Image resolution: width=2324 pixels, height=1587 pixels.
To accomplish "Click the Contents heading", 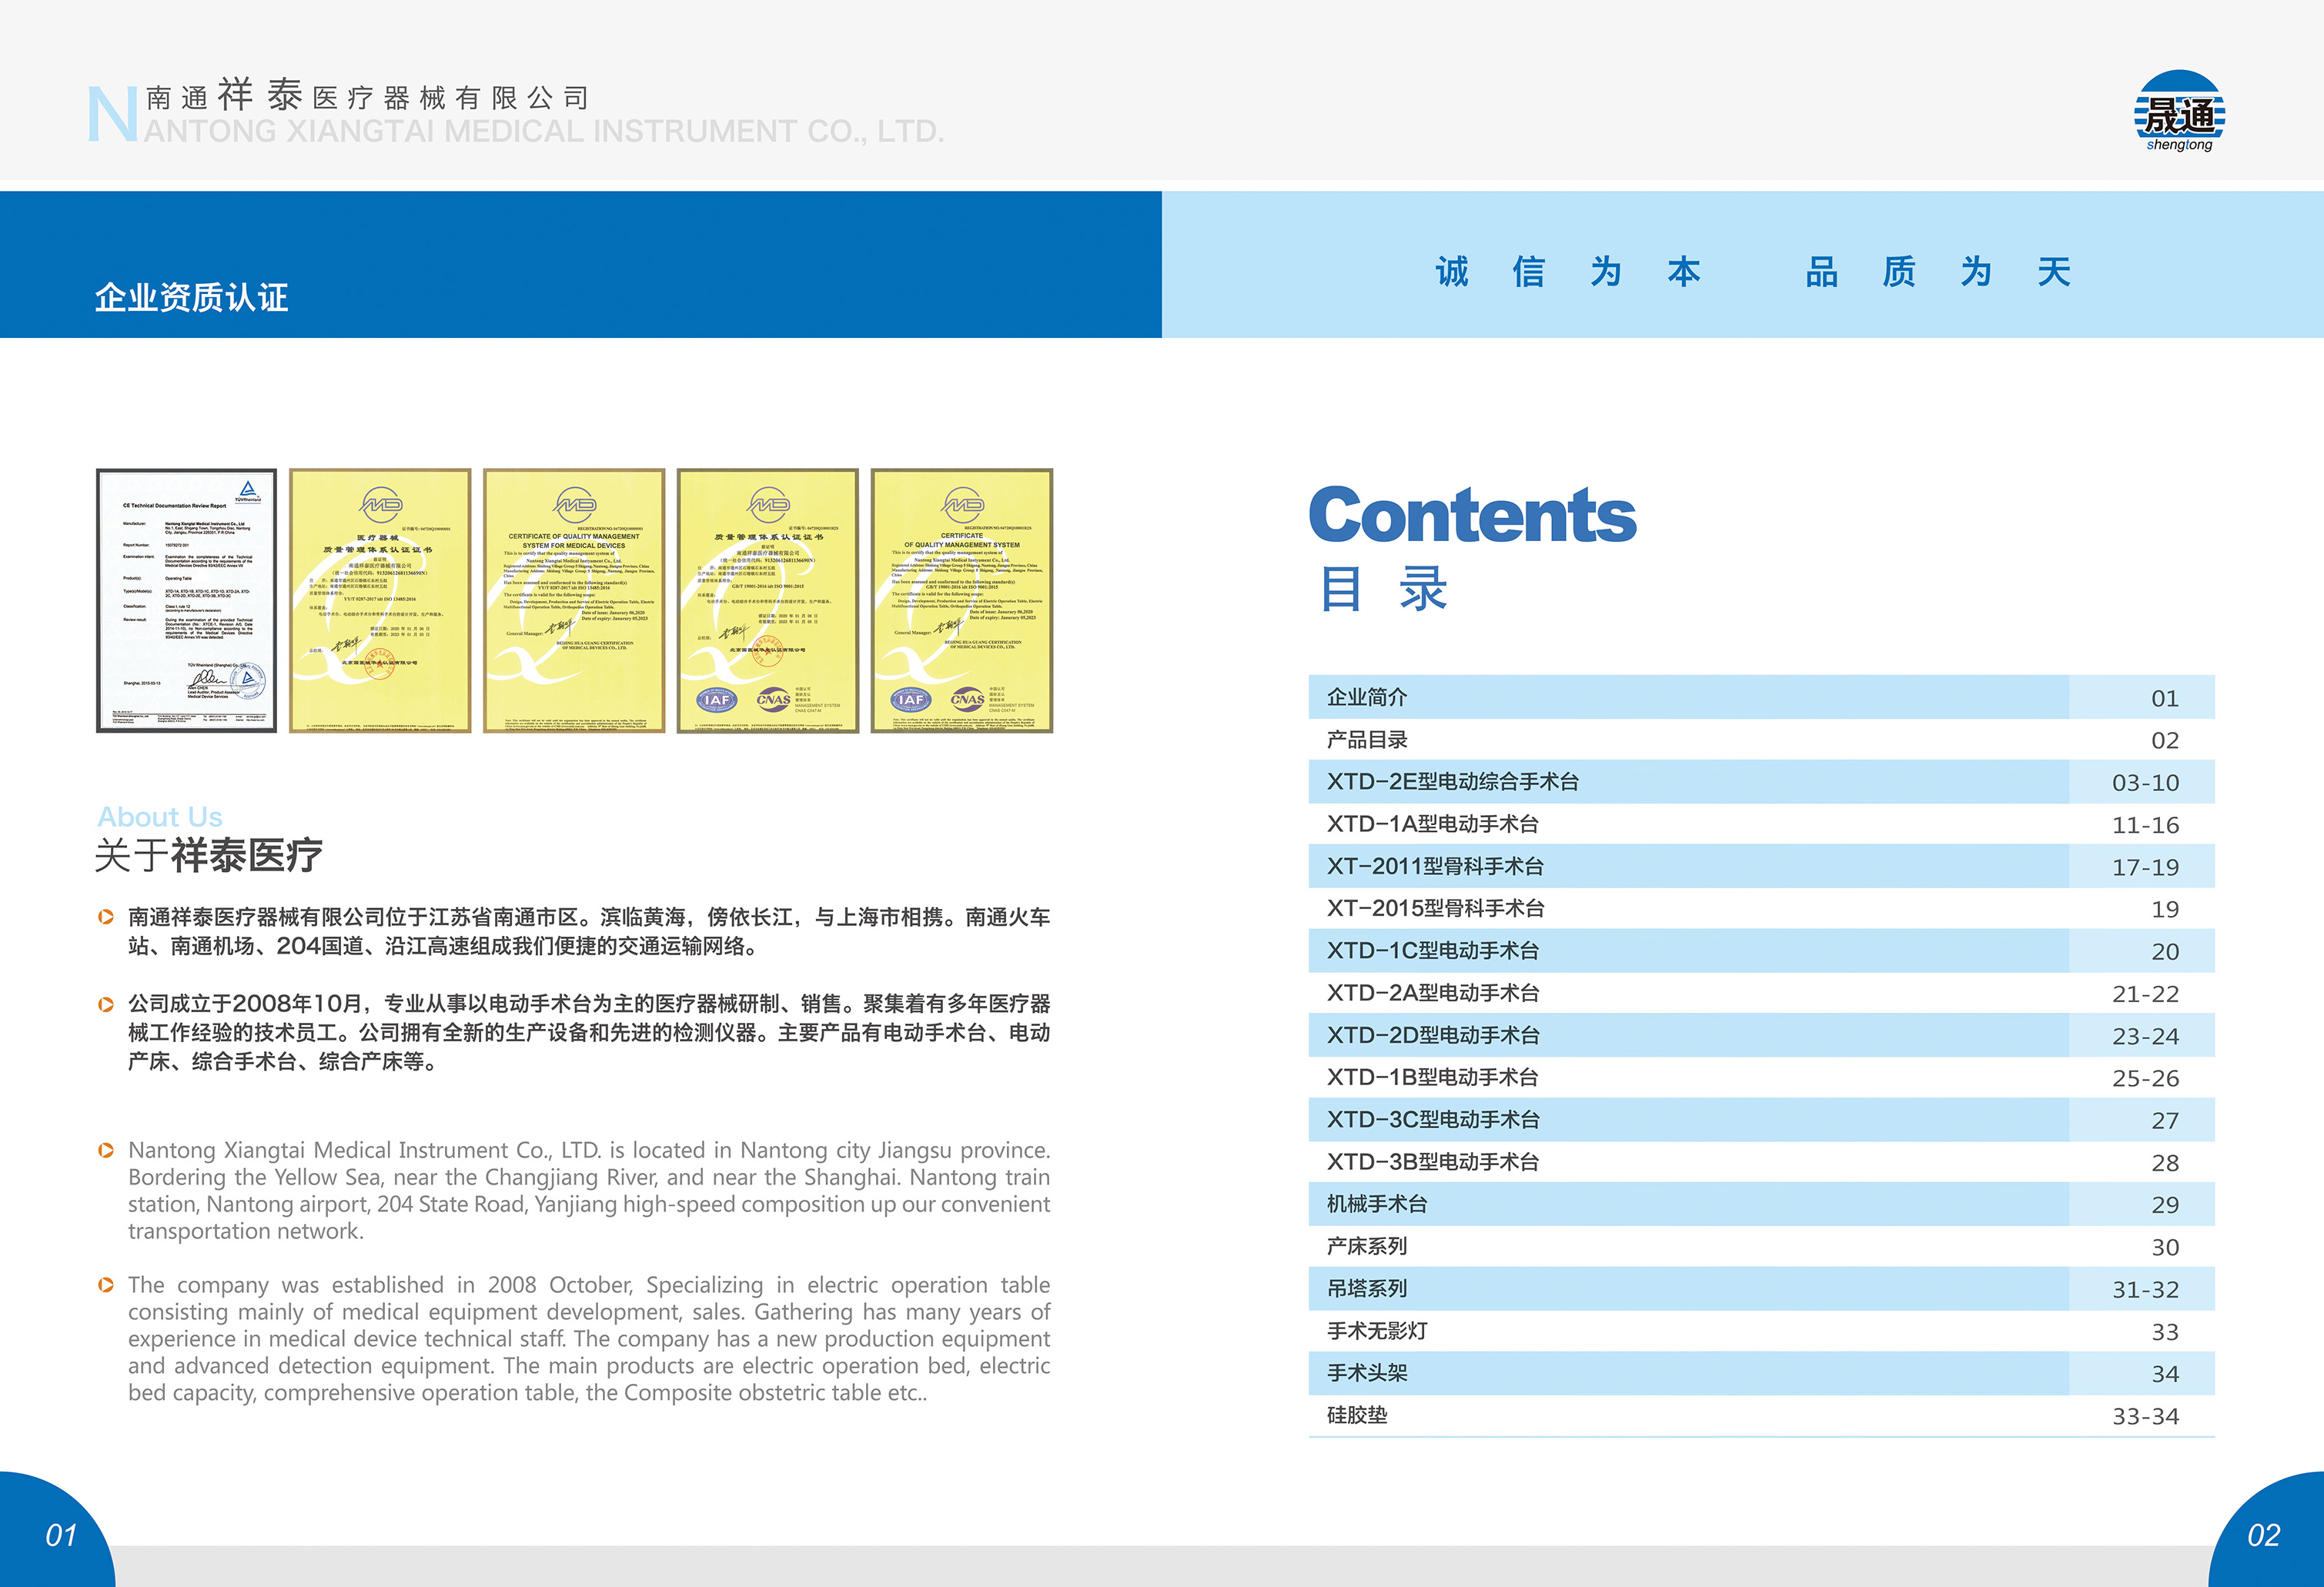I will click(x=1472, y=515).
